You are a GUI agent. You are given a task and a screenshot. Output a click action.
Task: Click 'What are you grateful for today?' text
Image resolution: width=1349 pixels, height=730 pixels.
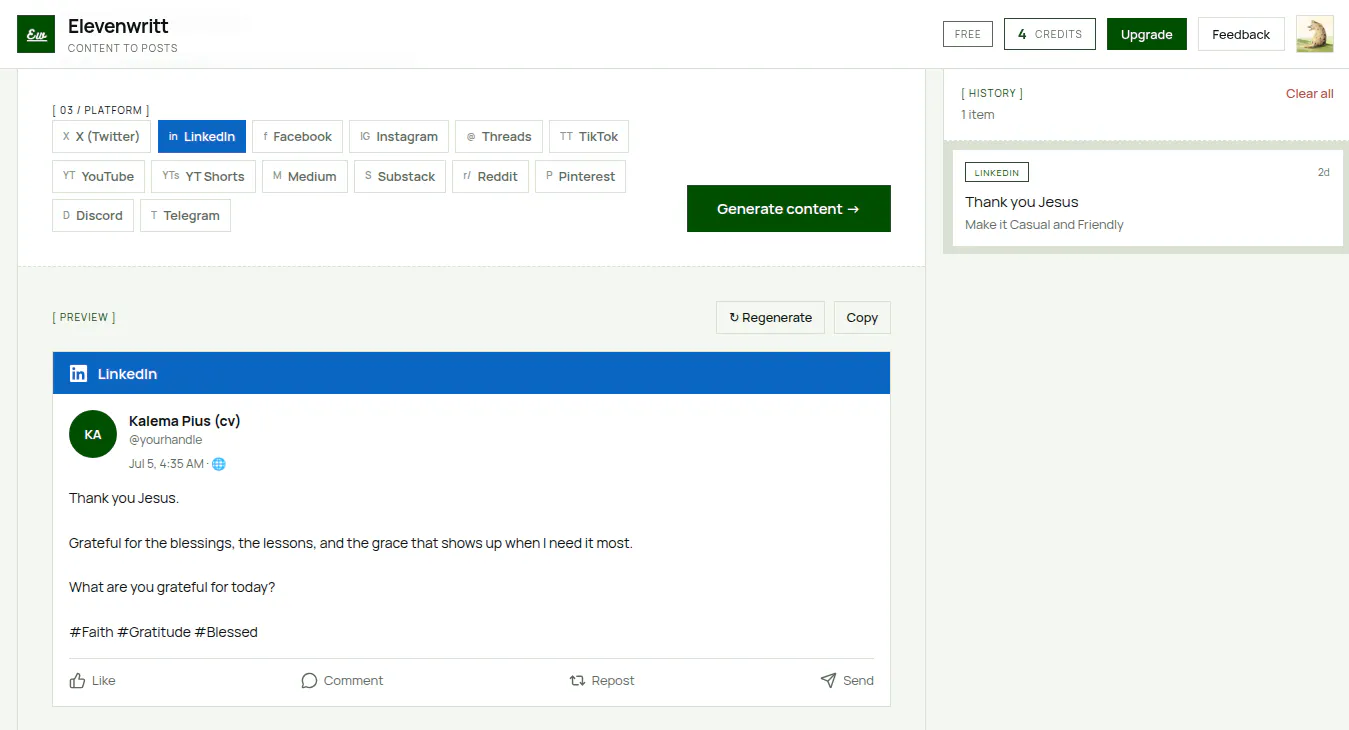pos(172,588)
